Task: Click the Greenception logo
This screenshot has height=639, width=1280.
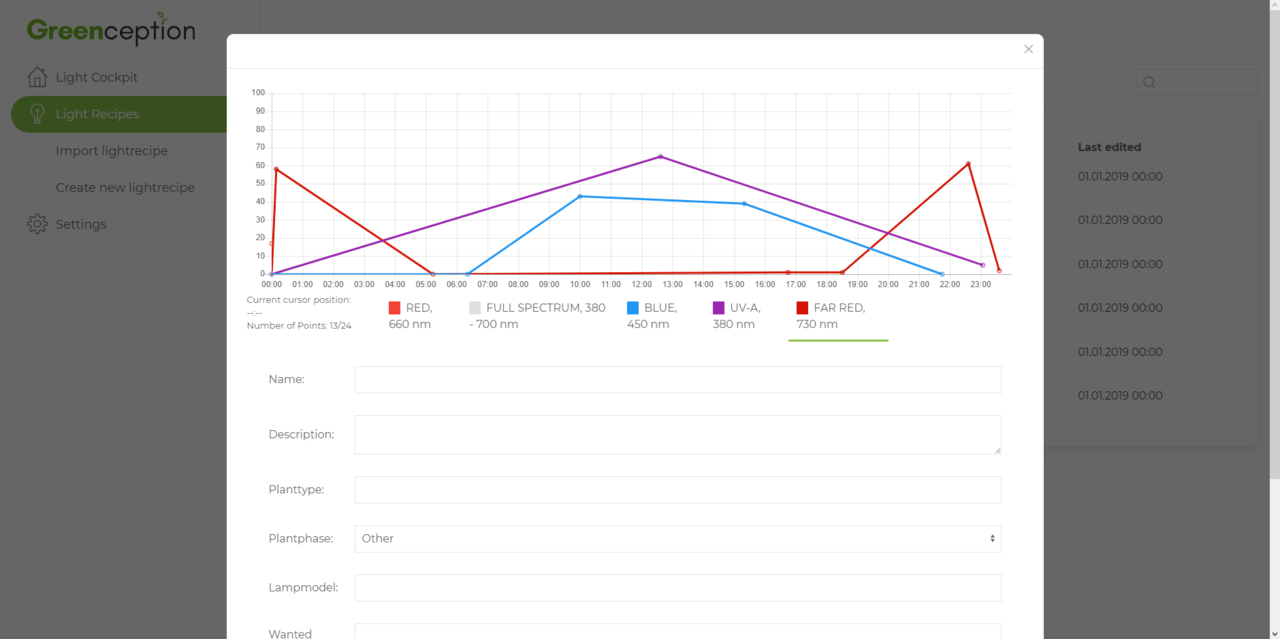Action: pyautogui.click(x=111, y=31)
